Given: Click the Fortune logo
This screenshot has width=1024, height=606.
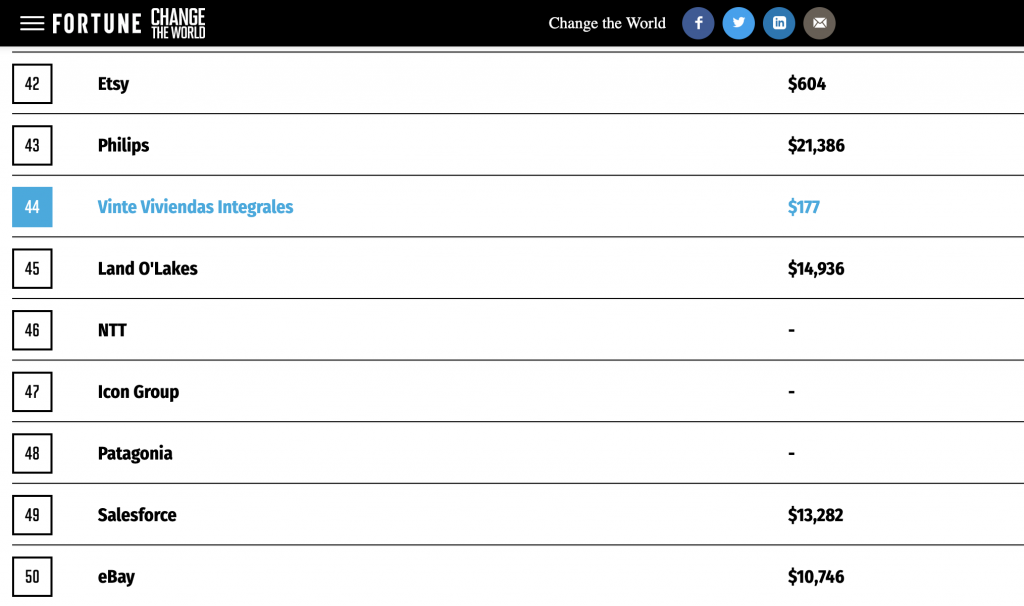Looking at the screenshot, I should [97, 23].
